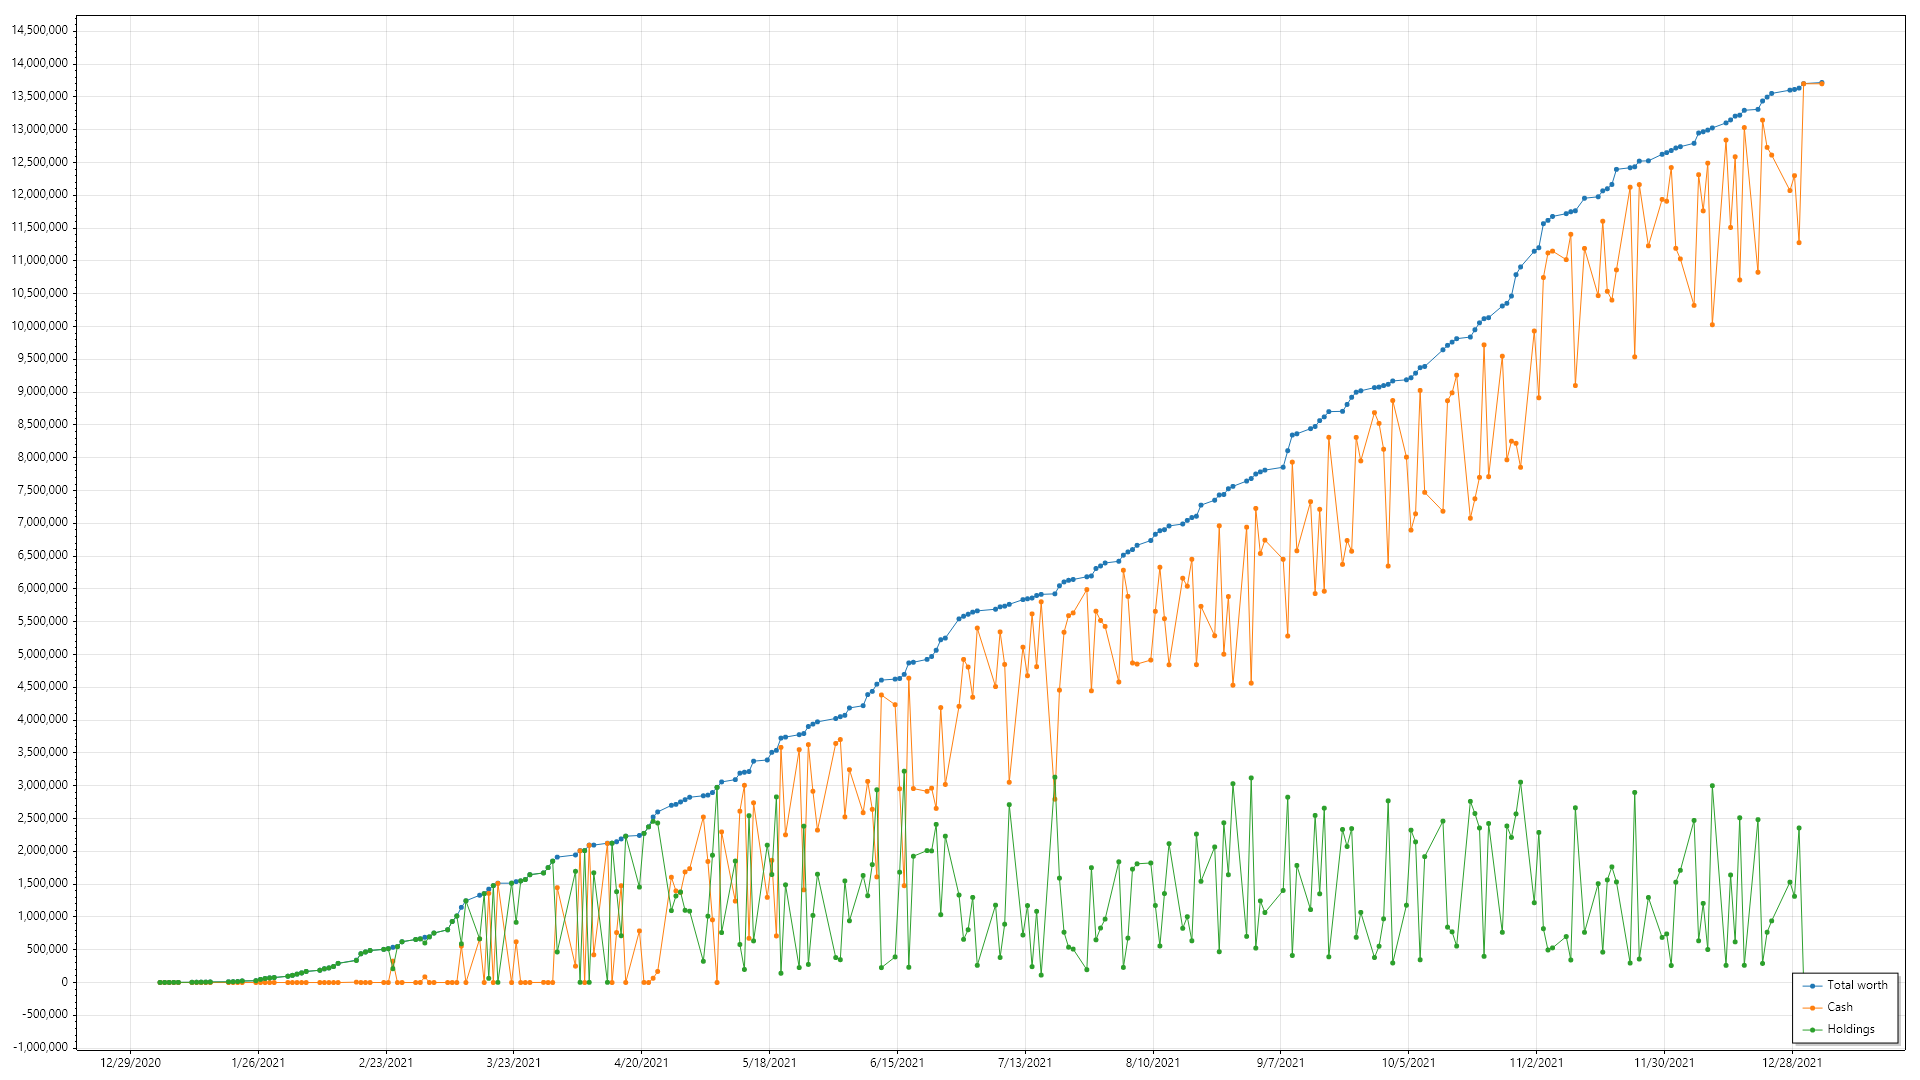This screenshot has width=1920, height=1080.
Task: Click the 8,000,000 y-axis label
Action: click(43, 457)
